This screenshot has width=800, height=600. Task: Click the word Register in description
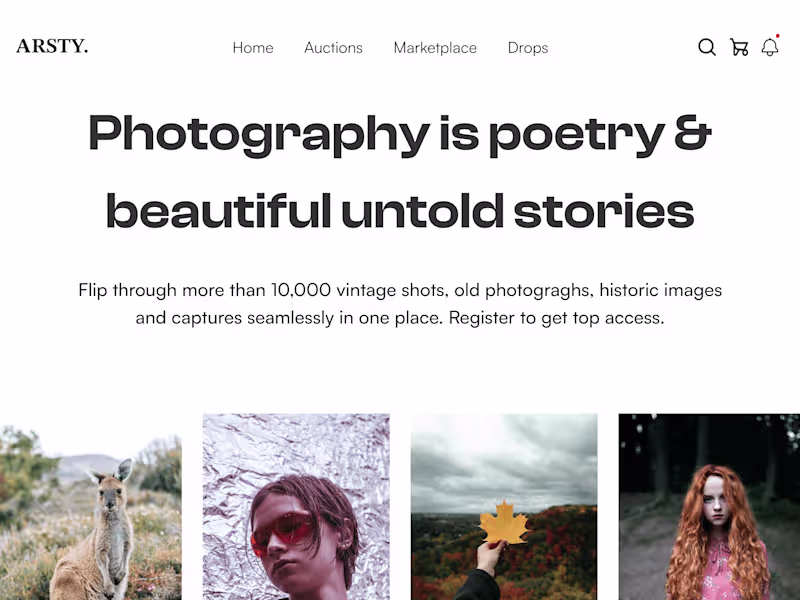tap(482, 319)
